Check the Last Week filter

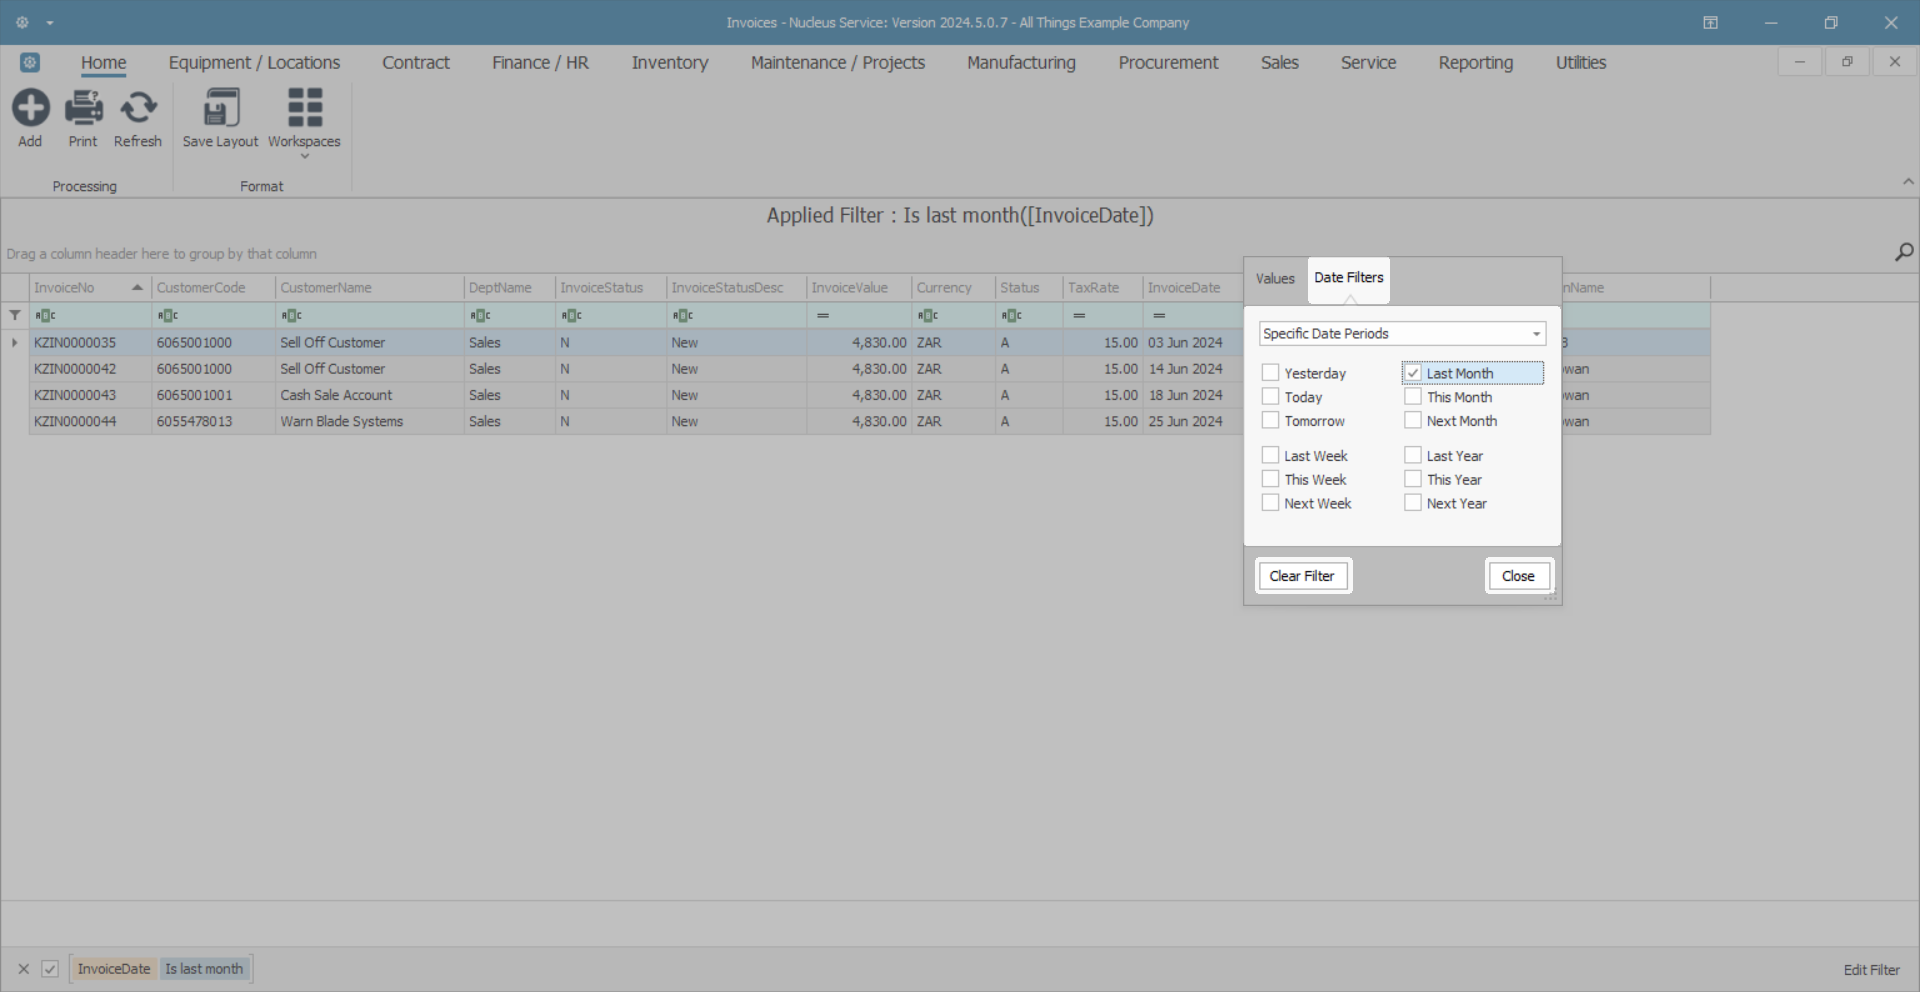(1271, 456)
